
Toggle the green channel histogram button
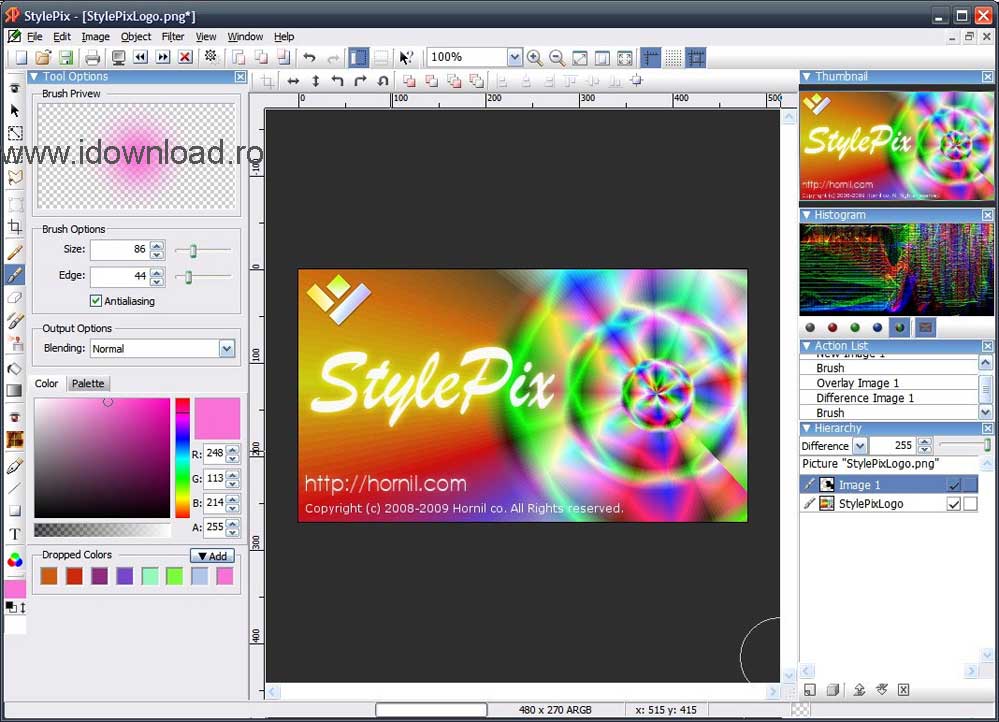[855, 328]
